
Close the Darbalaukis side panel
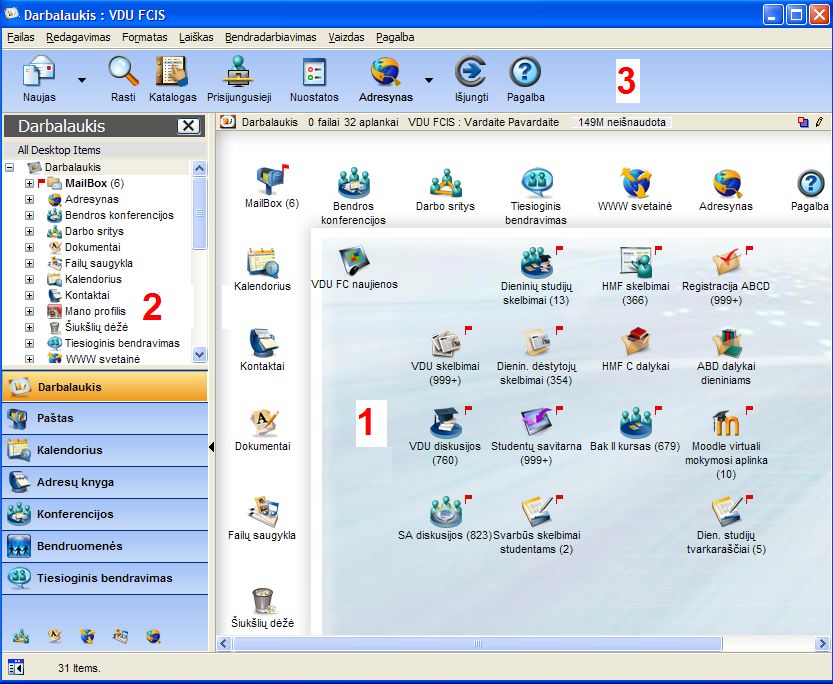click(188, 126)
